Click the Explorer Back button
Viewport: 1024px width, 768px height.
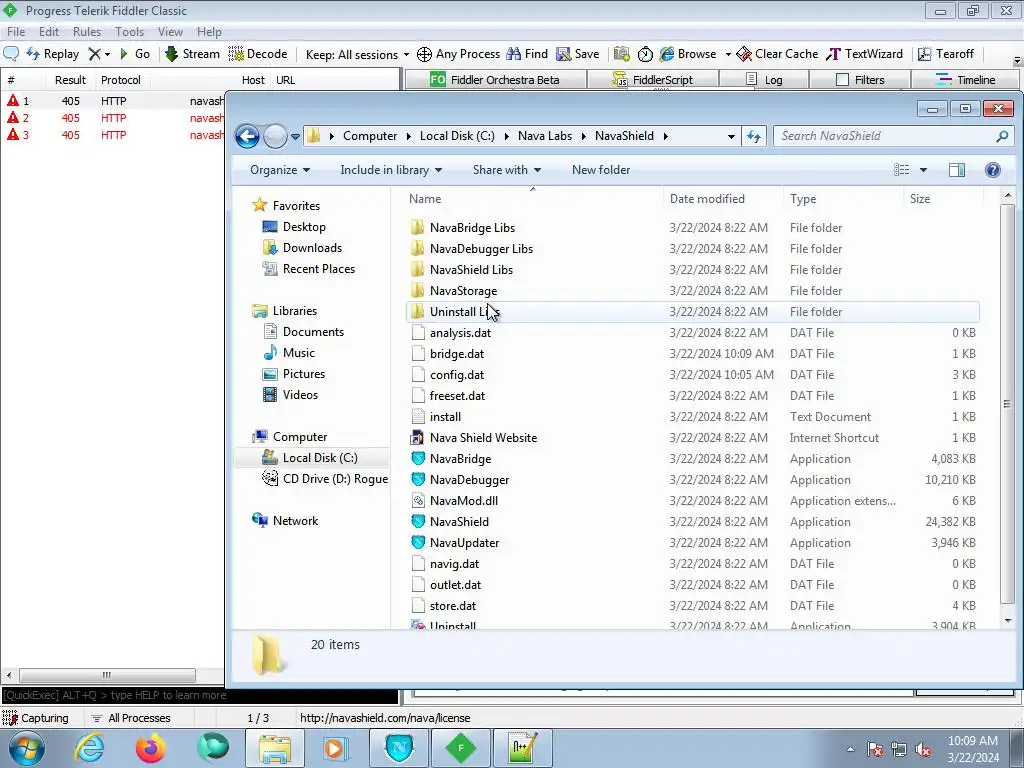[248, 136]
